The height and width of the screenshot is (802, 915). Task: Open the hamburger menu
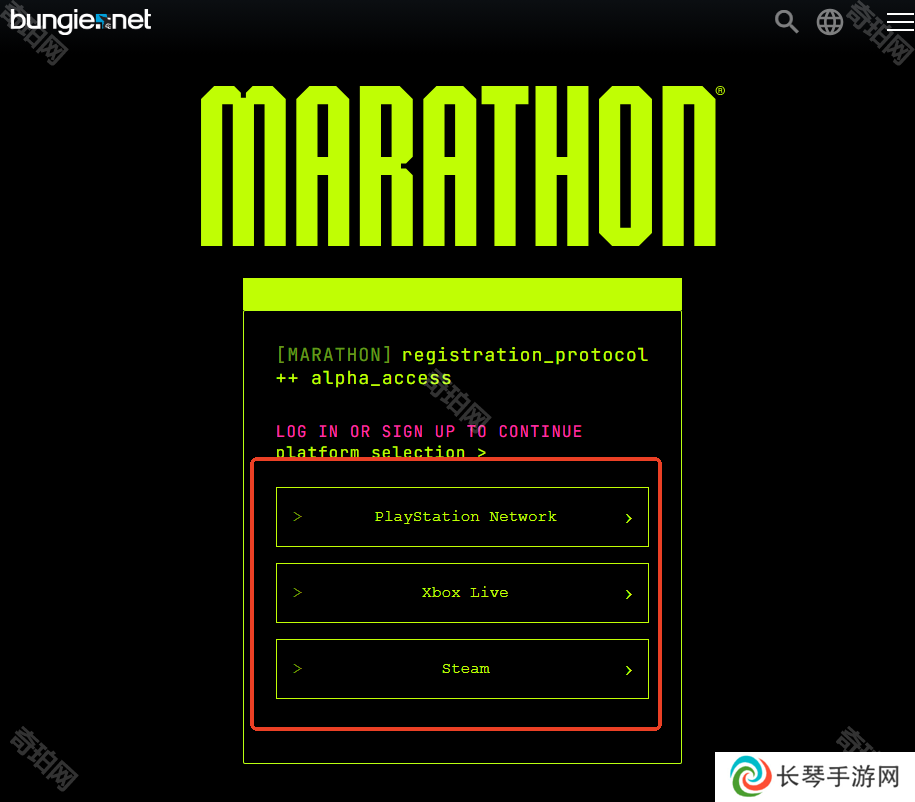900,22
